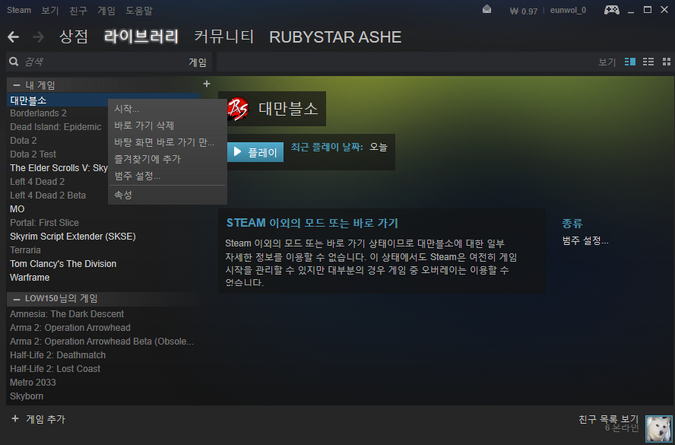
Task: Collapse the 내 게임 category
Action: [16, 85]
